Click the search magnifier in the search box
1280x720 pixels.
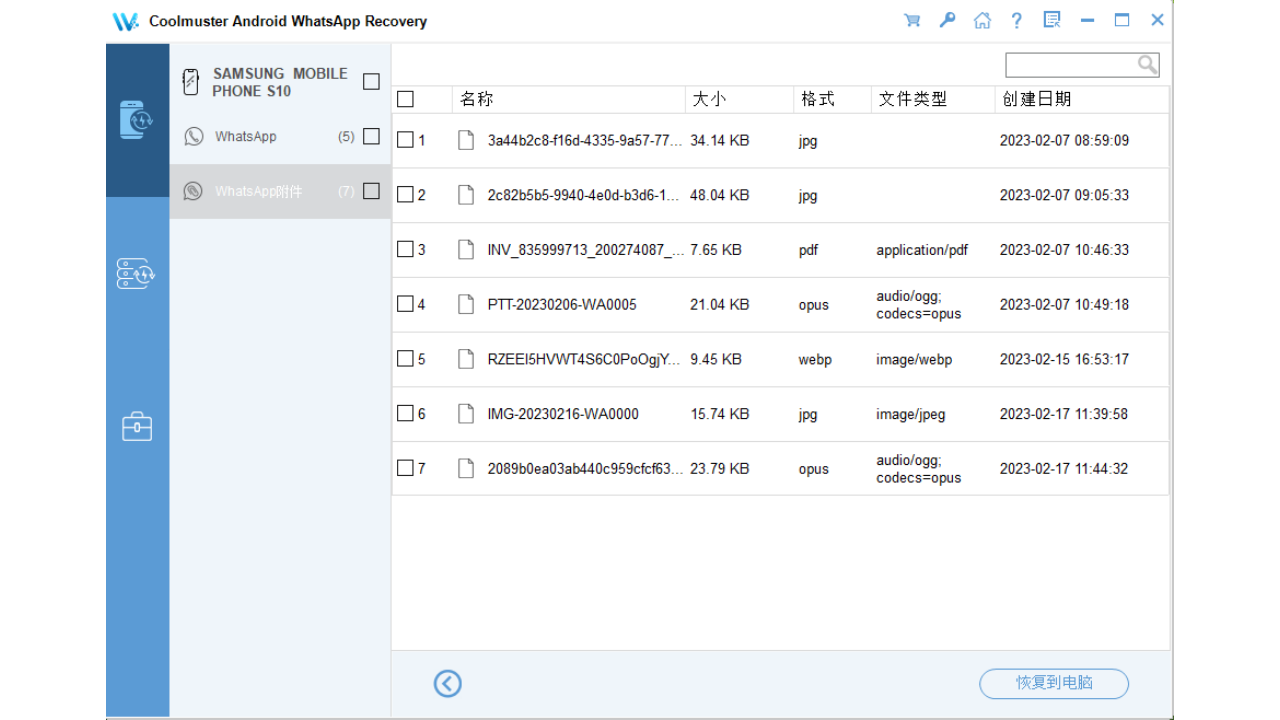tap(1146, 64)
